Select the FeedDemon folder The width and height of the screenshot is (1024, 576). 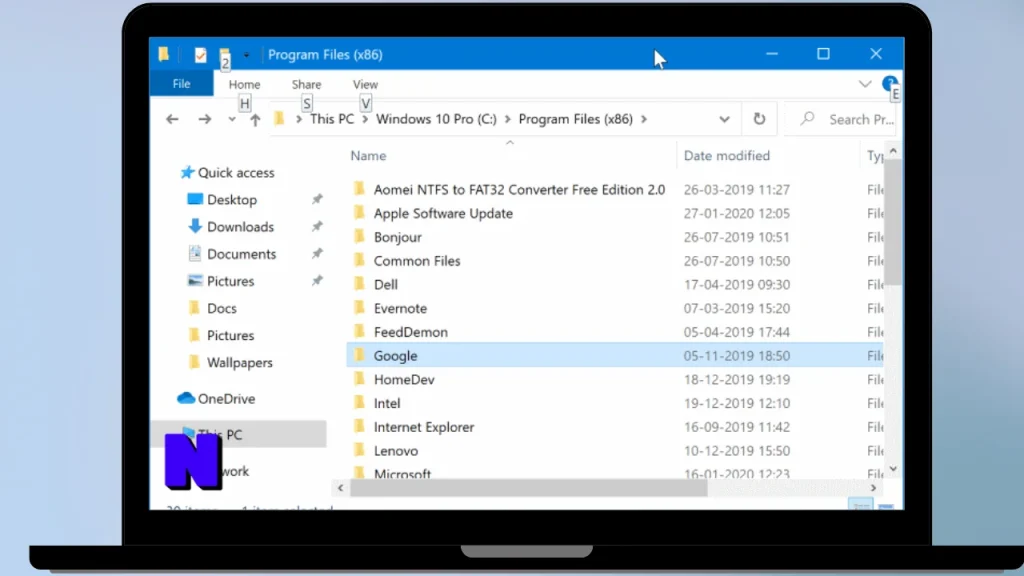(411, 332)
